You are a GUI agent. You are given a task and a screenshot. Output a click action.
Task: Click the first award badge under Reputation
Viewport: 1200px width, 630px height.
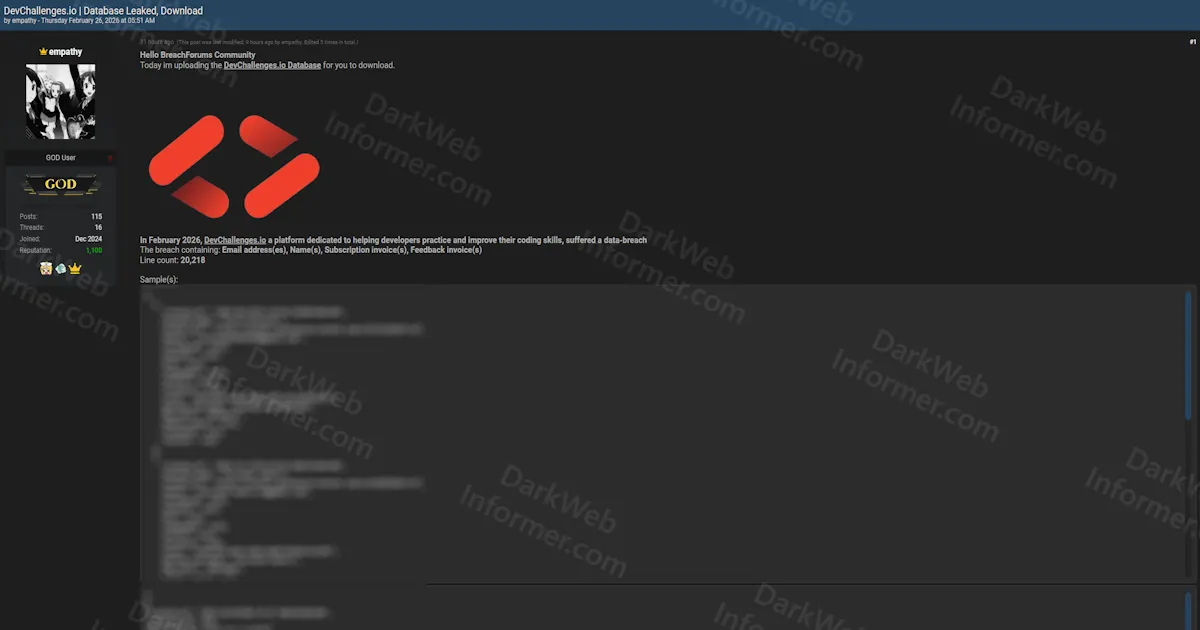46,268
